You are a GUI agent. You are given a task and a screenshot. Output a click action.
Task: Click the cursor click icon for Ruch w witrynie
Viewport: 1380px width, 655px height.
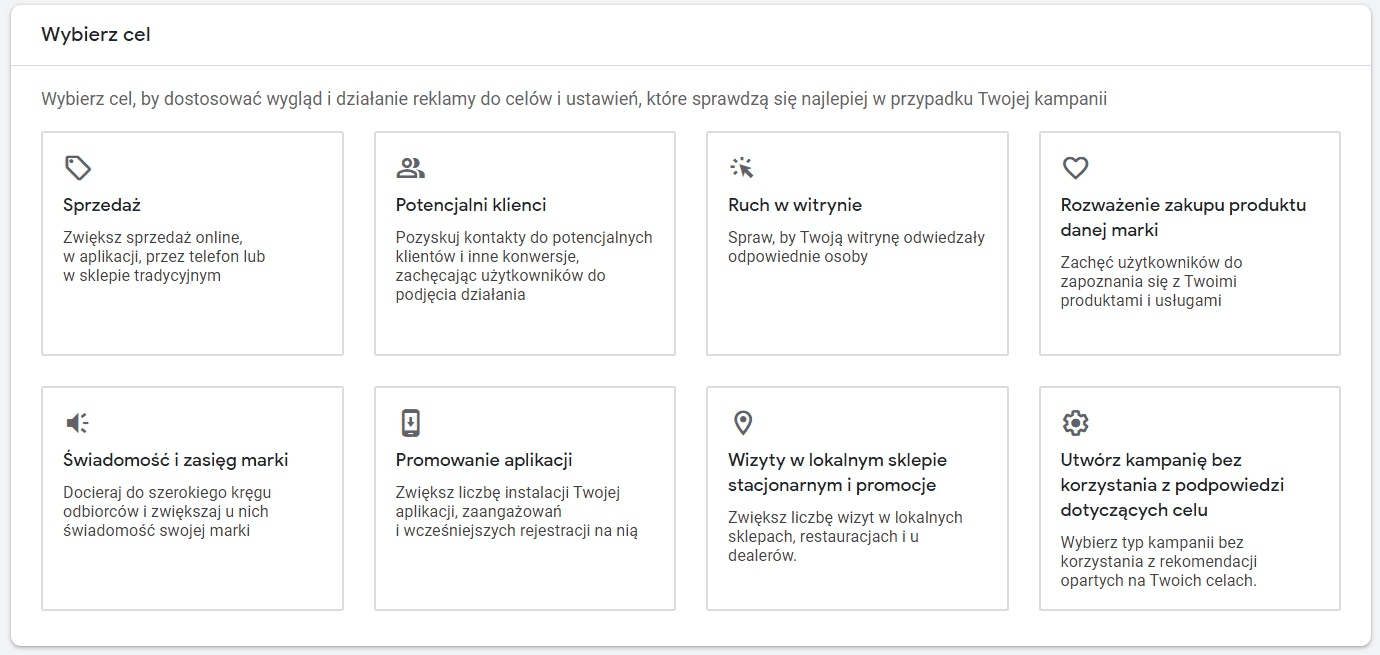[742, 167]
